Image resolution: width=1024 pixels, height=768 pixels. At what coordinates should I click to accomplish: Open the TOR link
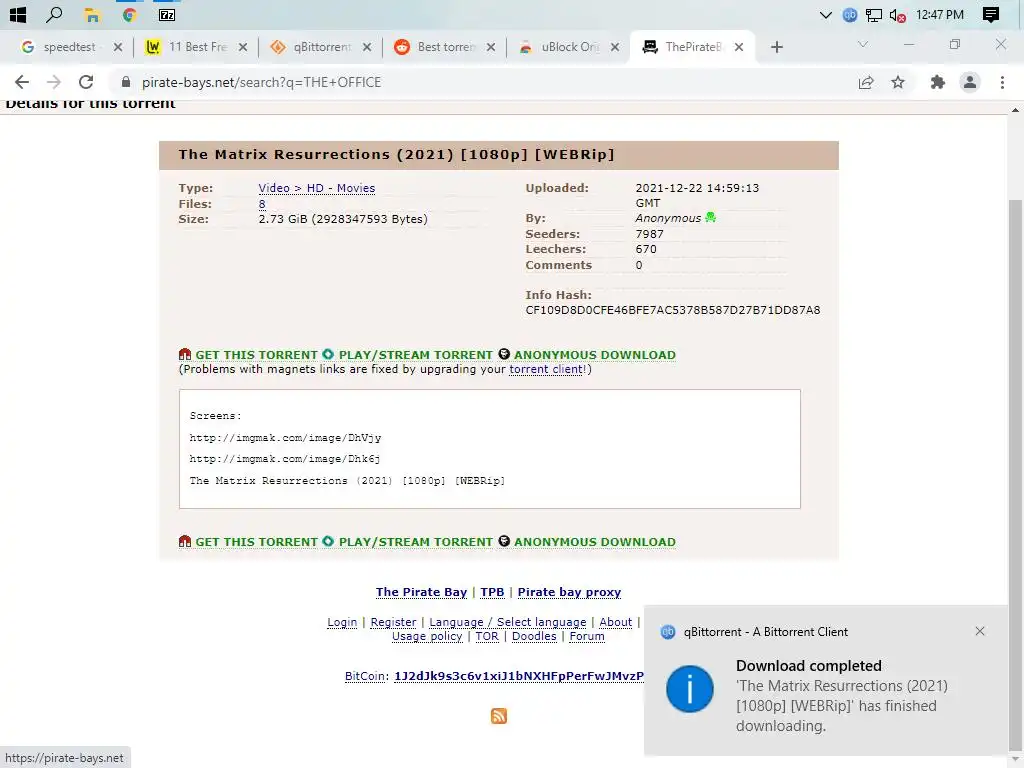pyautogui.click(x=487, y=636)
